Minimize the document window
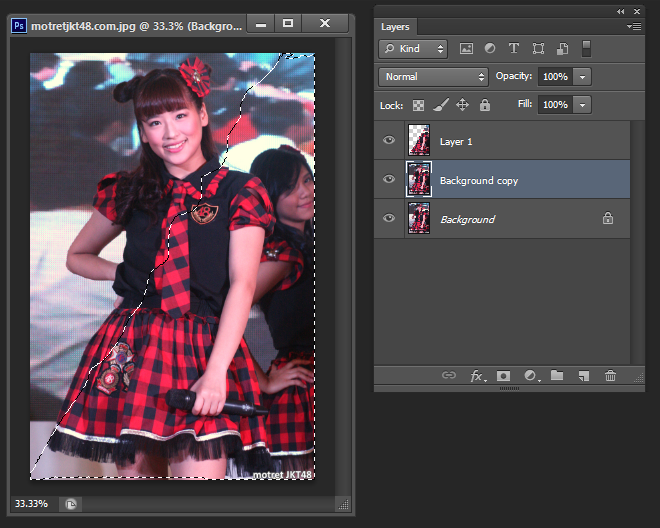The width and height of the screenshot is (660, 528). (x=261, y=24)
